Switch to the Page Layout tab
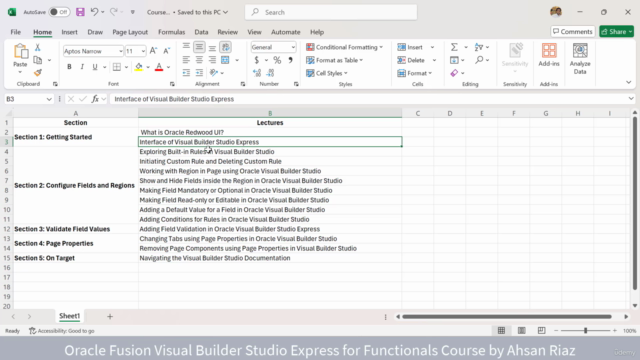 coord(130,32)
